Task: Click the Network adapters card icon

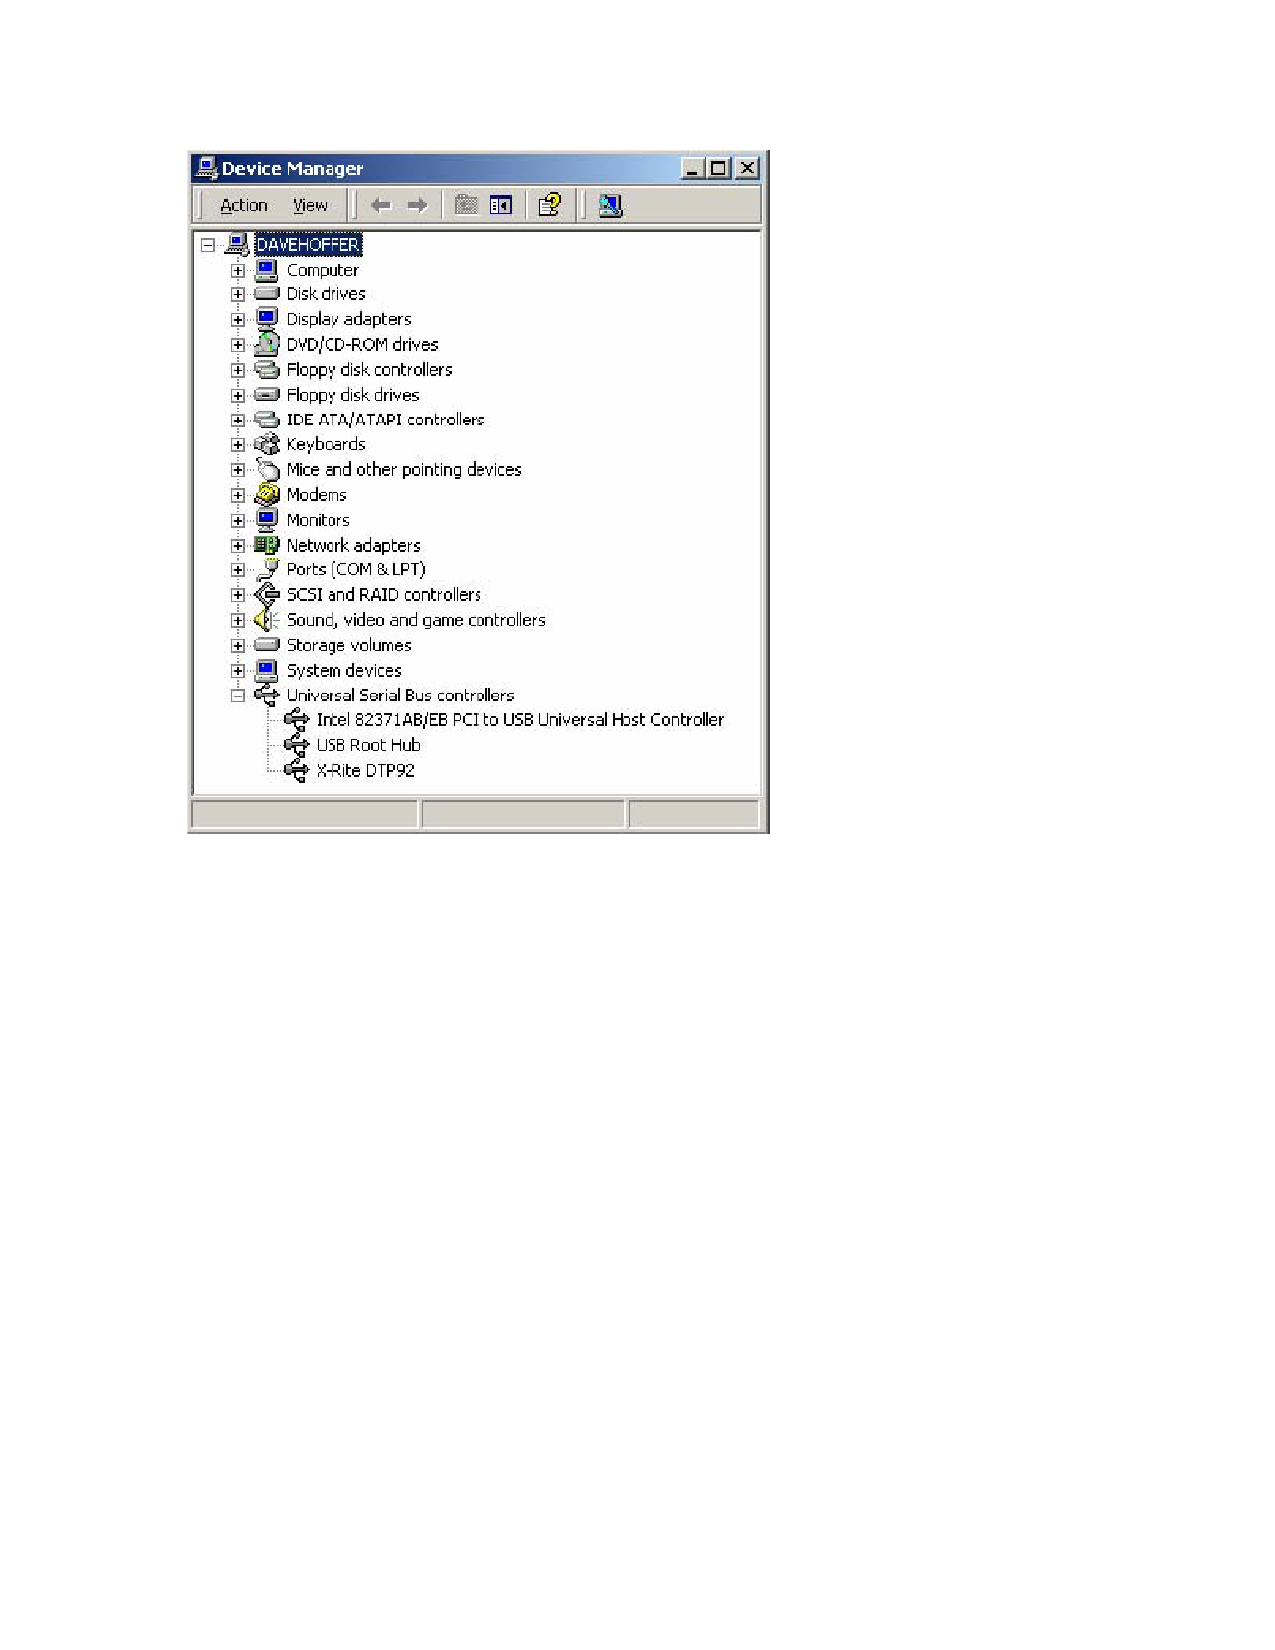Action: click(266, 545)
